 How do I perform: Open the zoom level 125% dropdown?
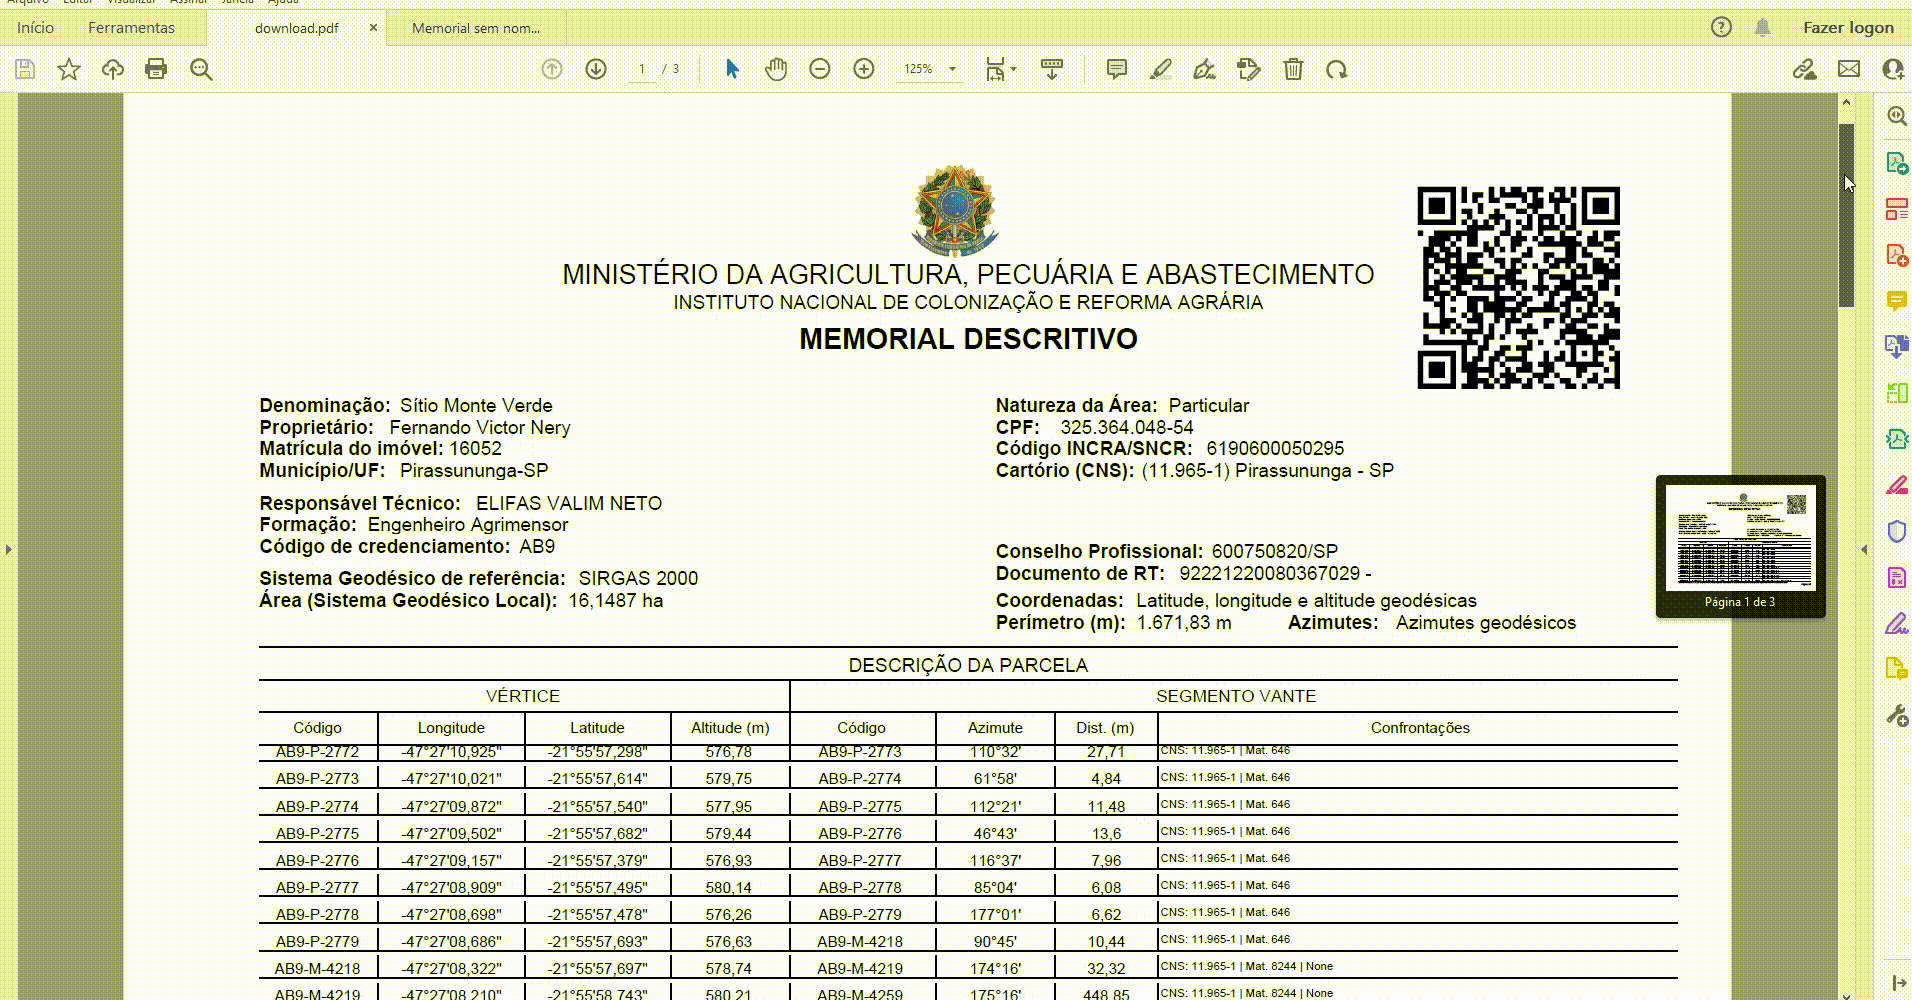pyautogui.click(x=931, y=69)
